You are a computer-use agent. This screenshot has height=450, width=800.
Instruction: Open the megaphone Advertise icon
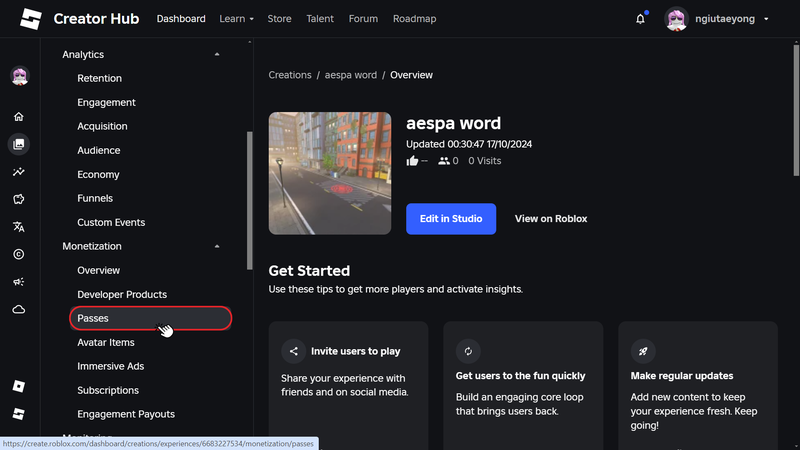[19, 282]
